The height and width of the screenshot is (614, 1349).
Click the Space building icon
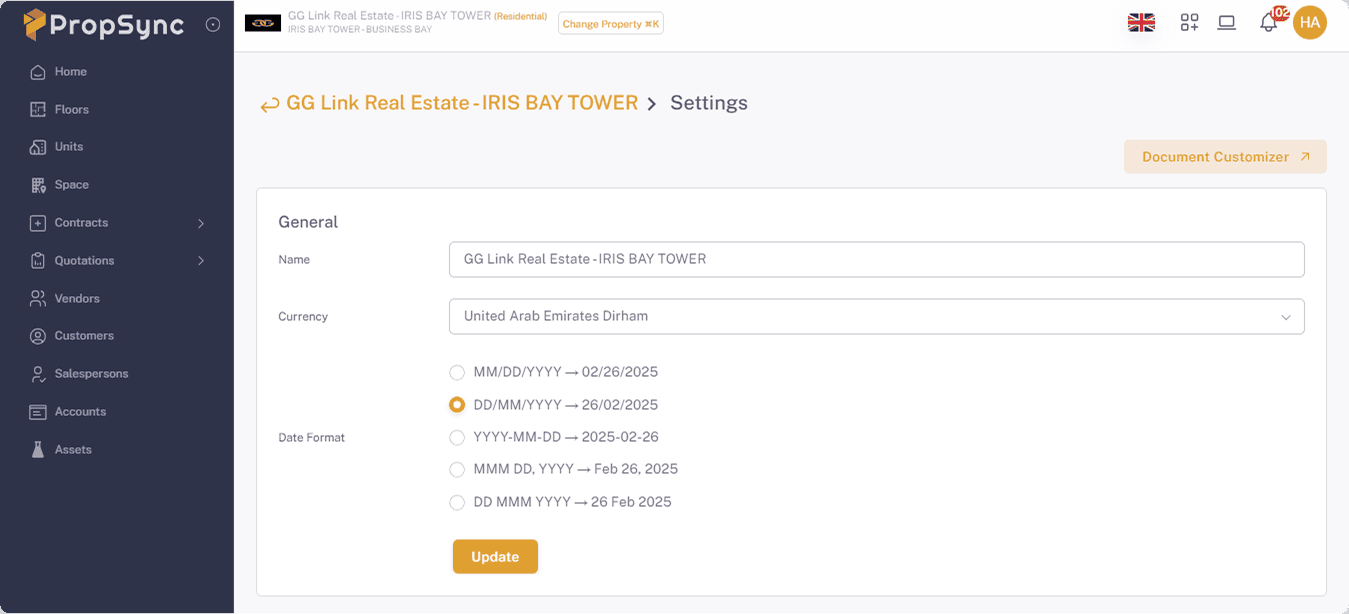coord(38,185)
